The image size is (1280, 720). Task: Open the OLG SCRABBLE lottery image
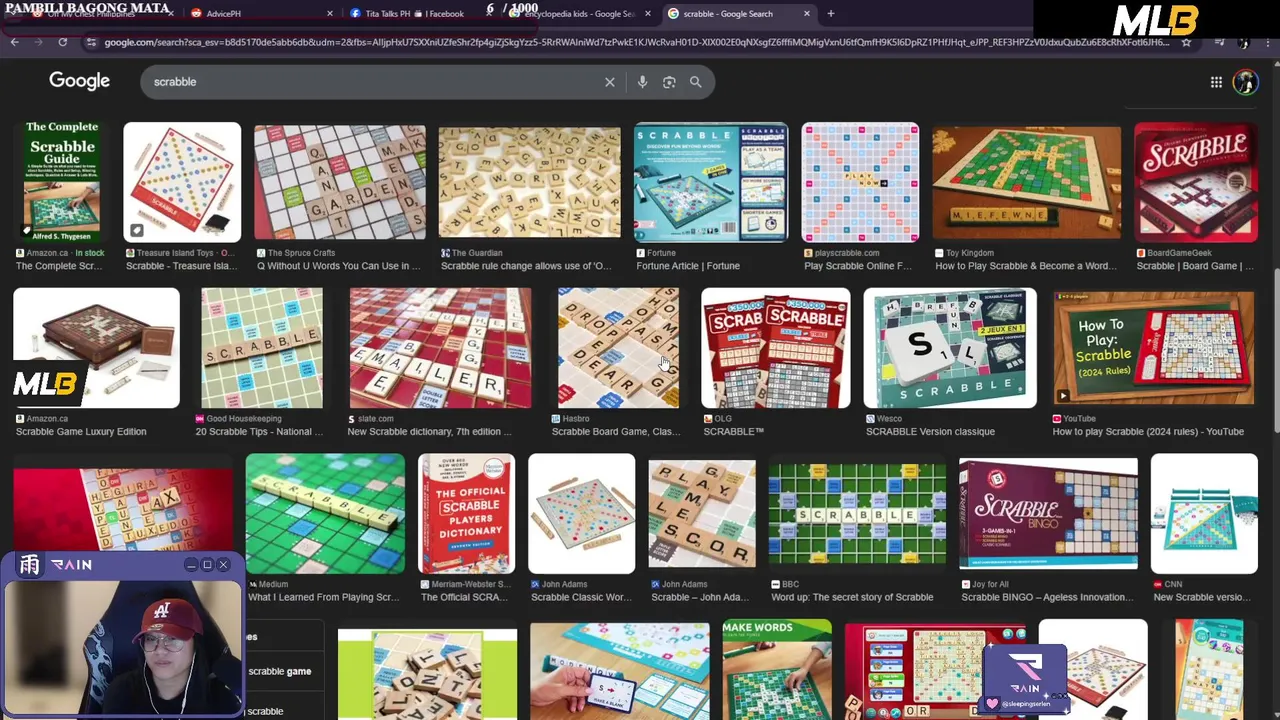[x=776, y=348]
